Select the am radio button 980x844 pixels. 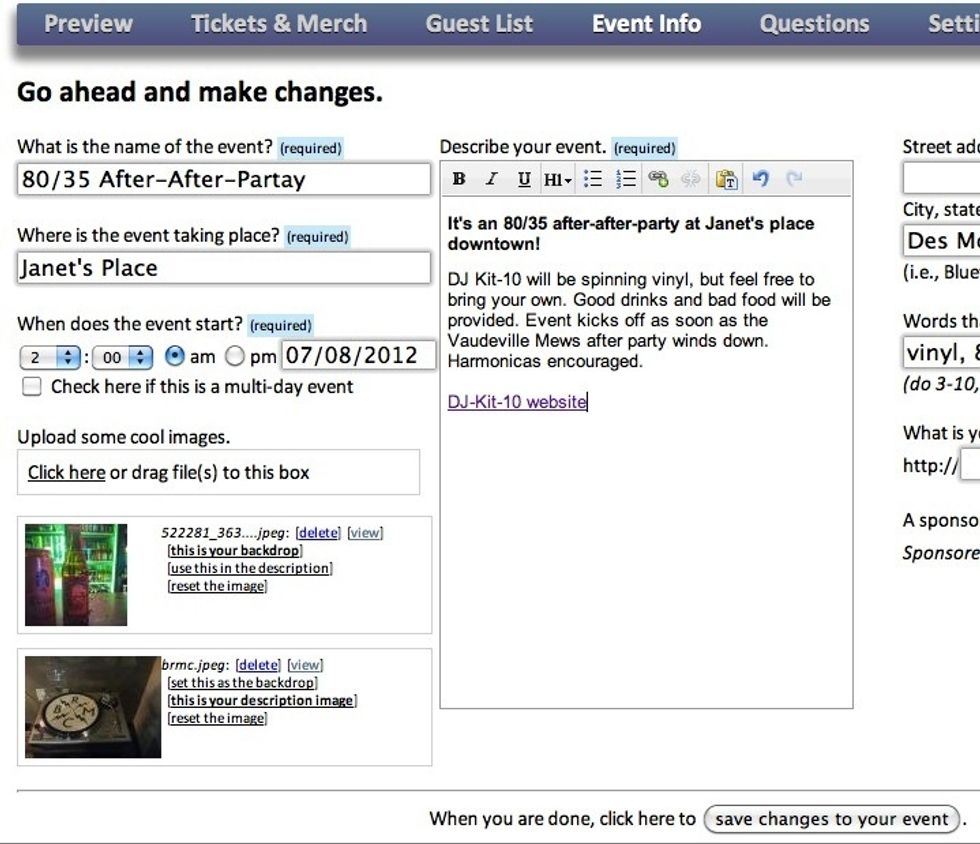tap(174, 356)
